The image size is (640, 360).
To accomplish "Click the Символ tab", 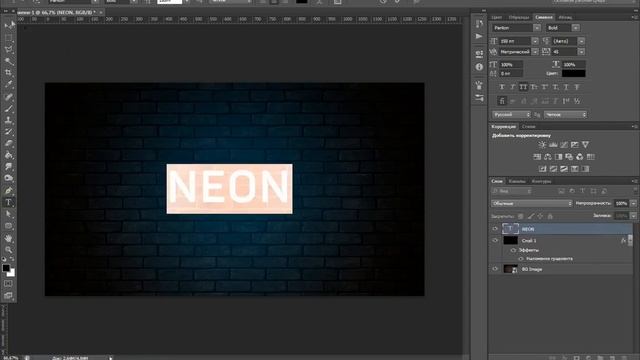I will click(544, 18).
